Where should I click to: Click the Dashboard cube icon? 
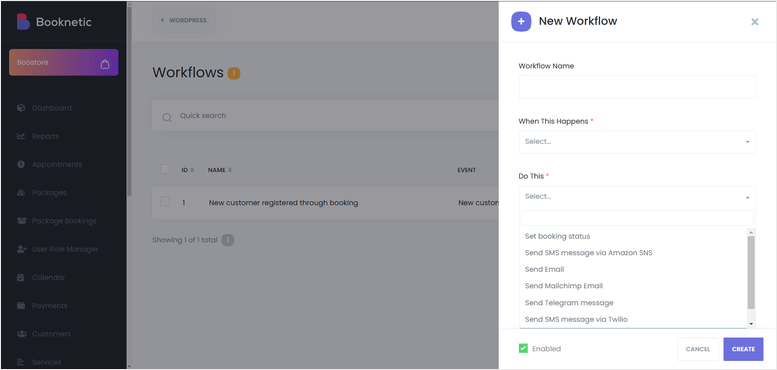21,107
